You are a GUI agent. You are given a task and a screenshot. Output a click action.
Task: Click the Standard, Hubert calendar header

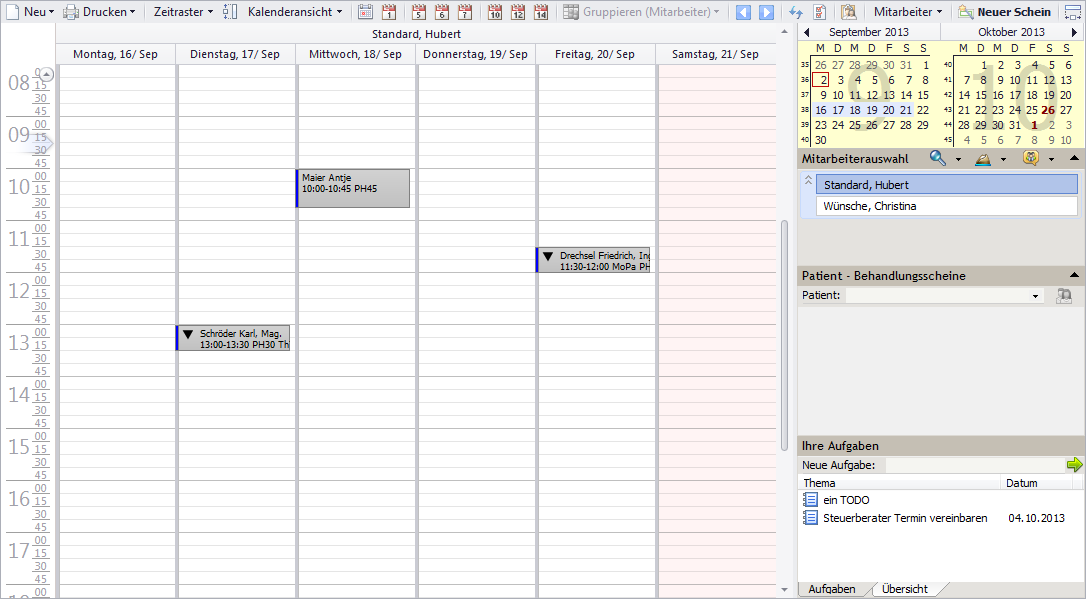pos(416,34)
